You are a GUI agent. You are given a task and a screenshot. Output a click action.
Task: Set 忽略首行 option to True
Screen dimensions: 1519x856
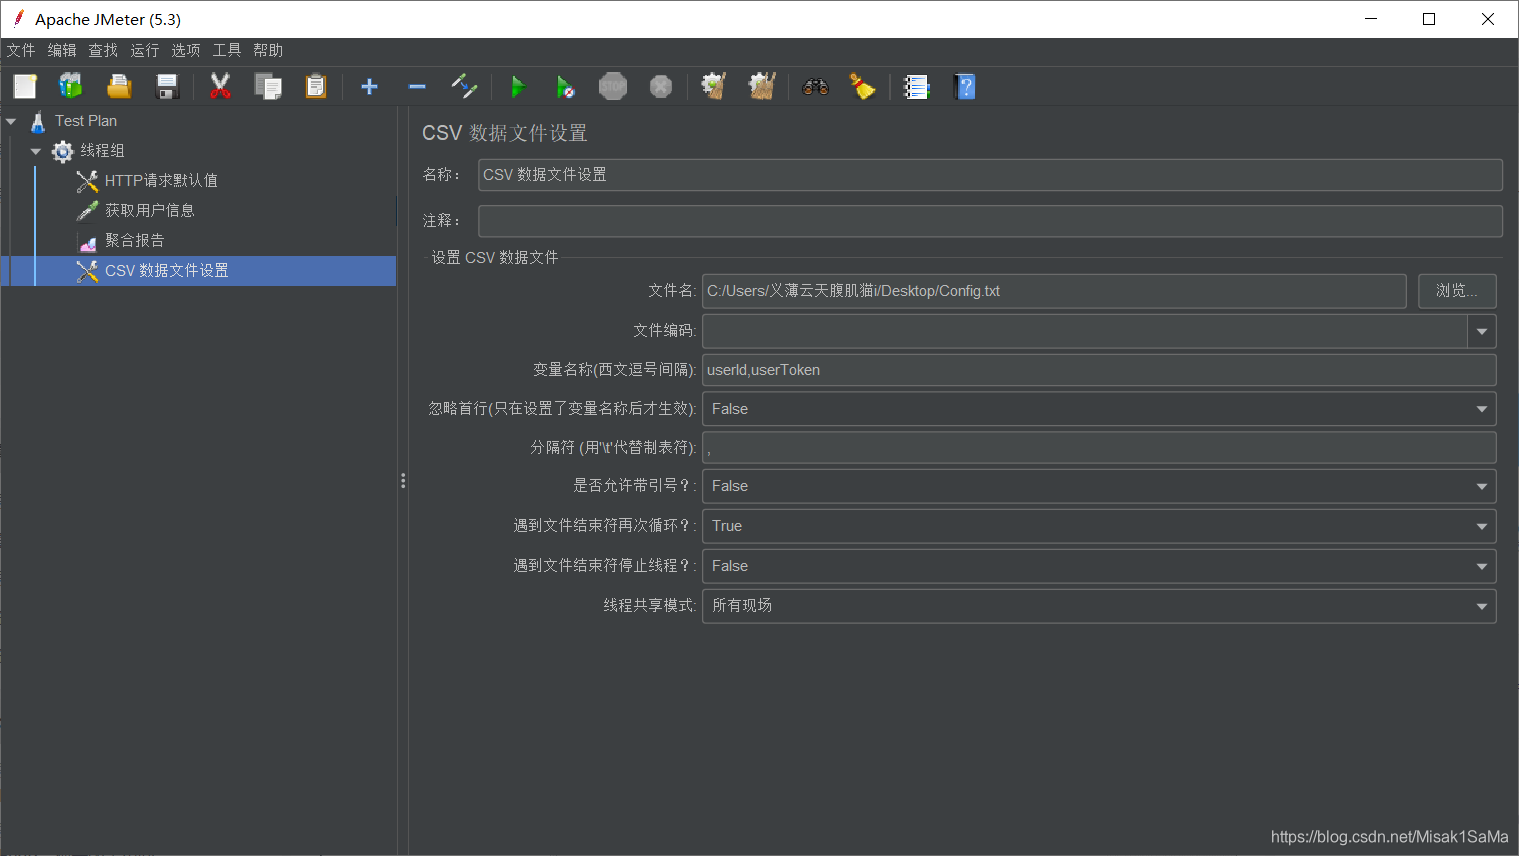pos(1481,408)
